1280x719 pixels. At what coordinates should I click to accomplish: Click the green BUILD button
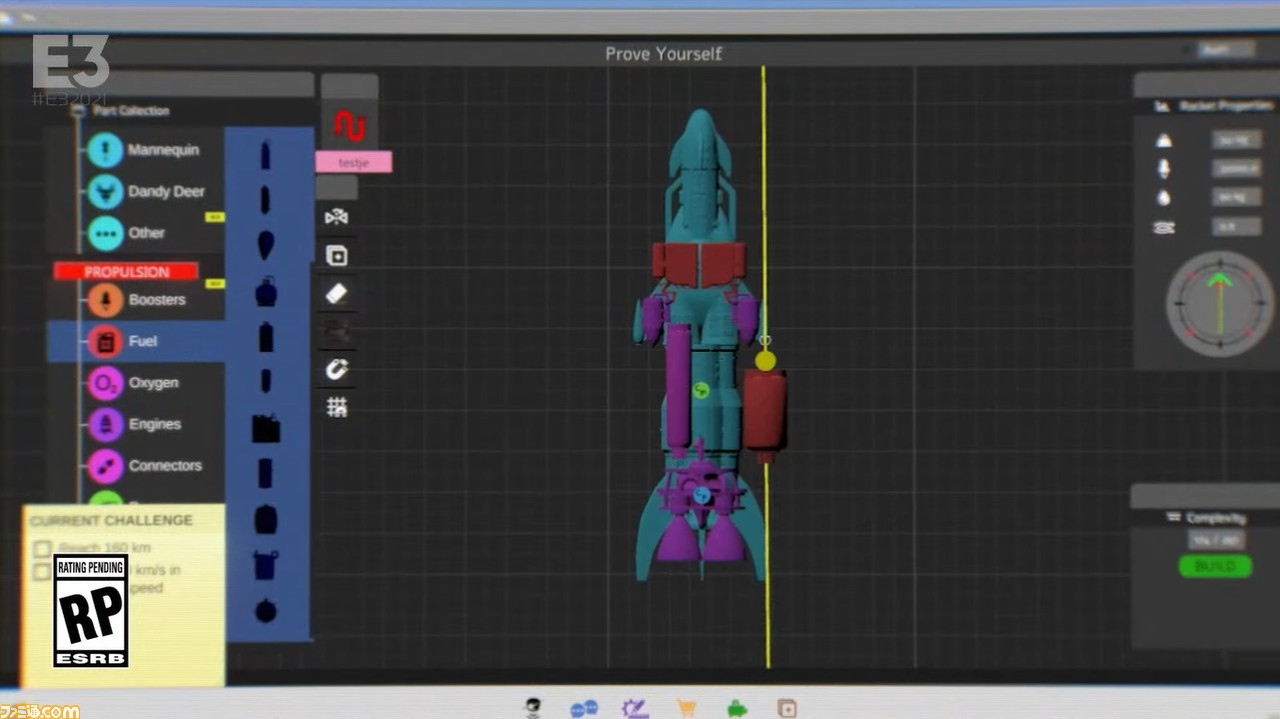click(1215, 567)
